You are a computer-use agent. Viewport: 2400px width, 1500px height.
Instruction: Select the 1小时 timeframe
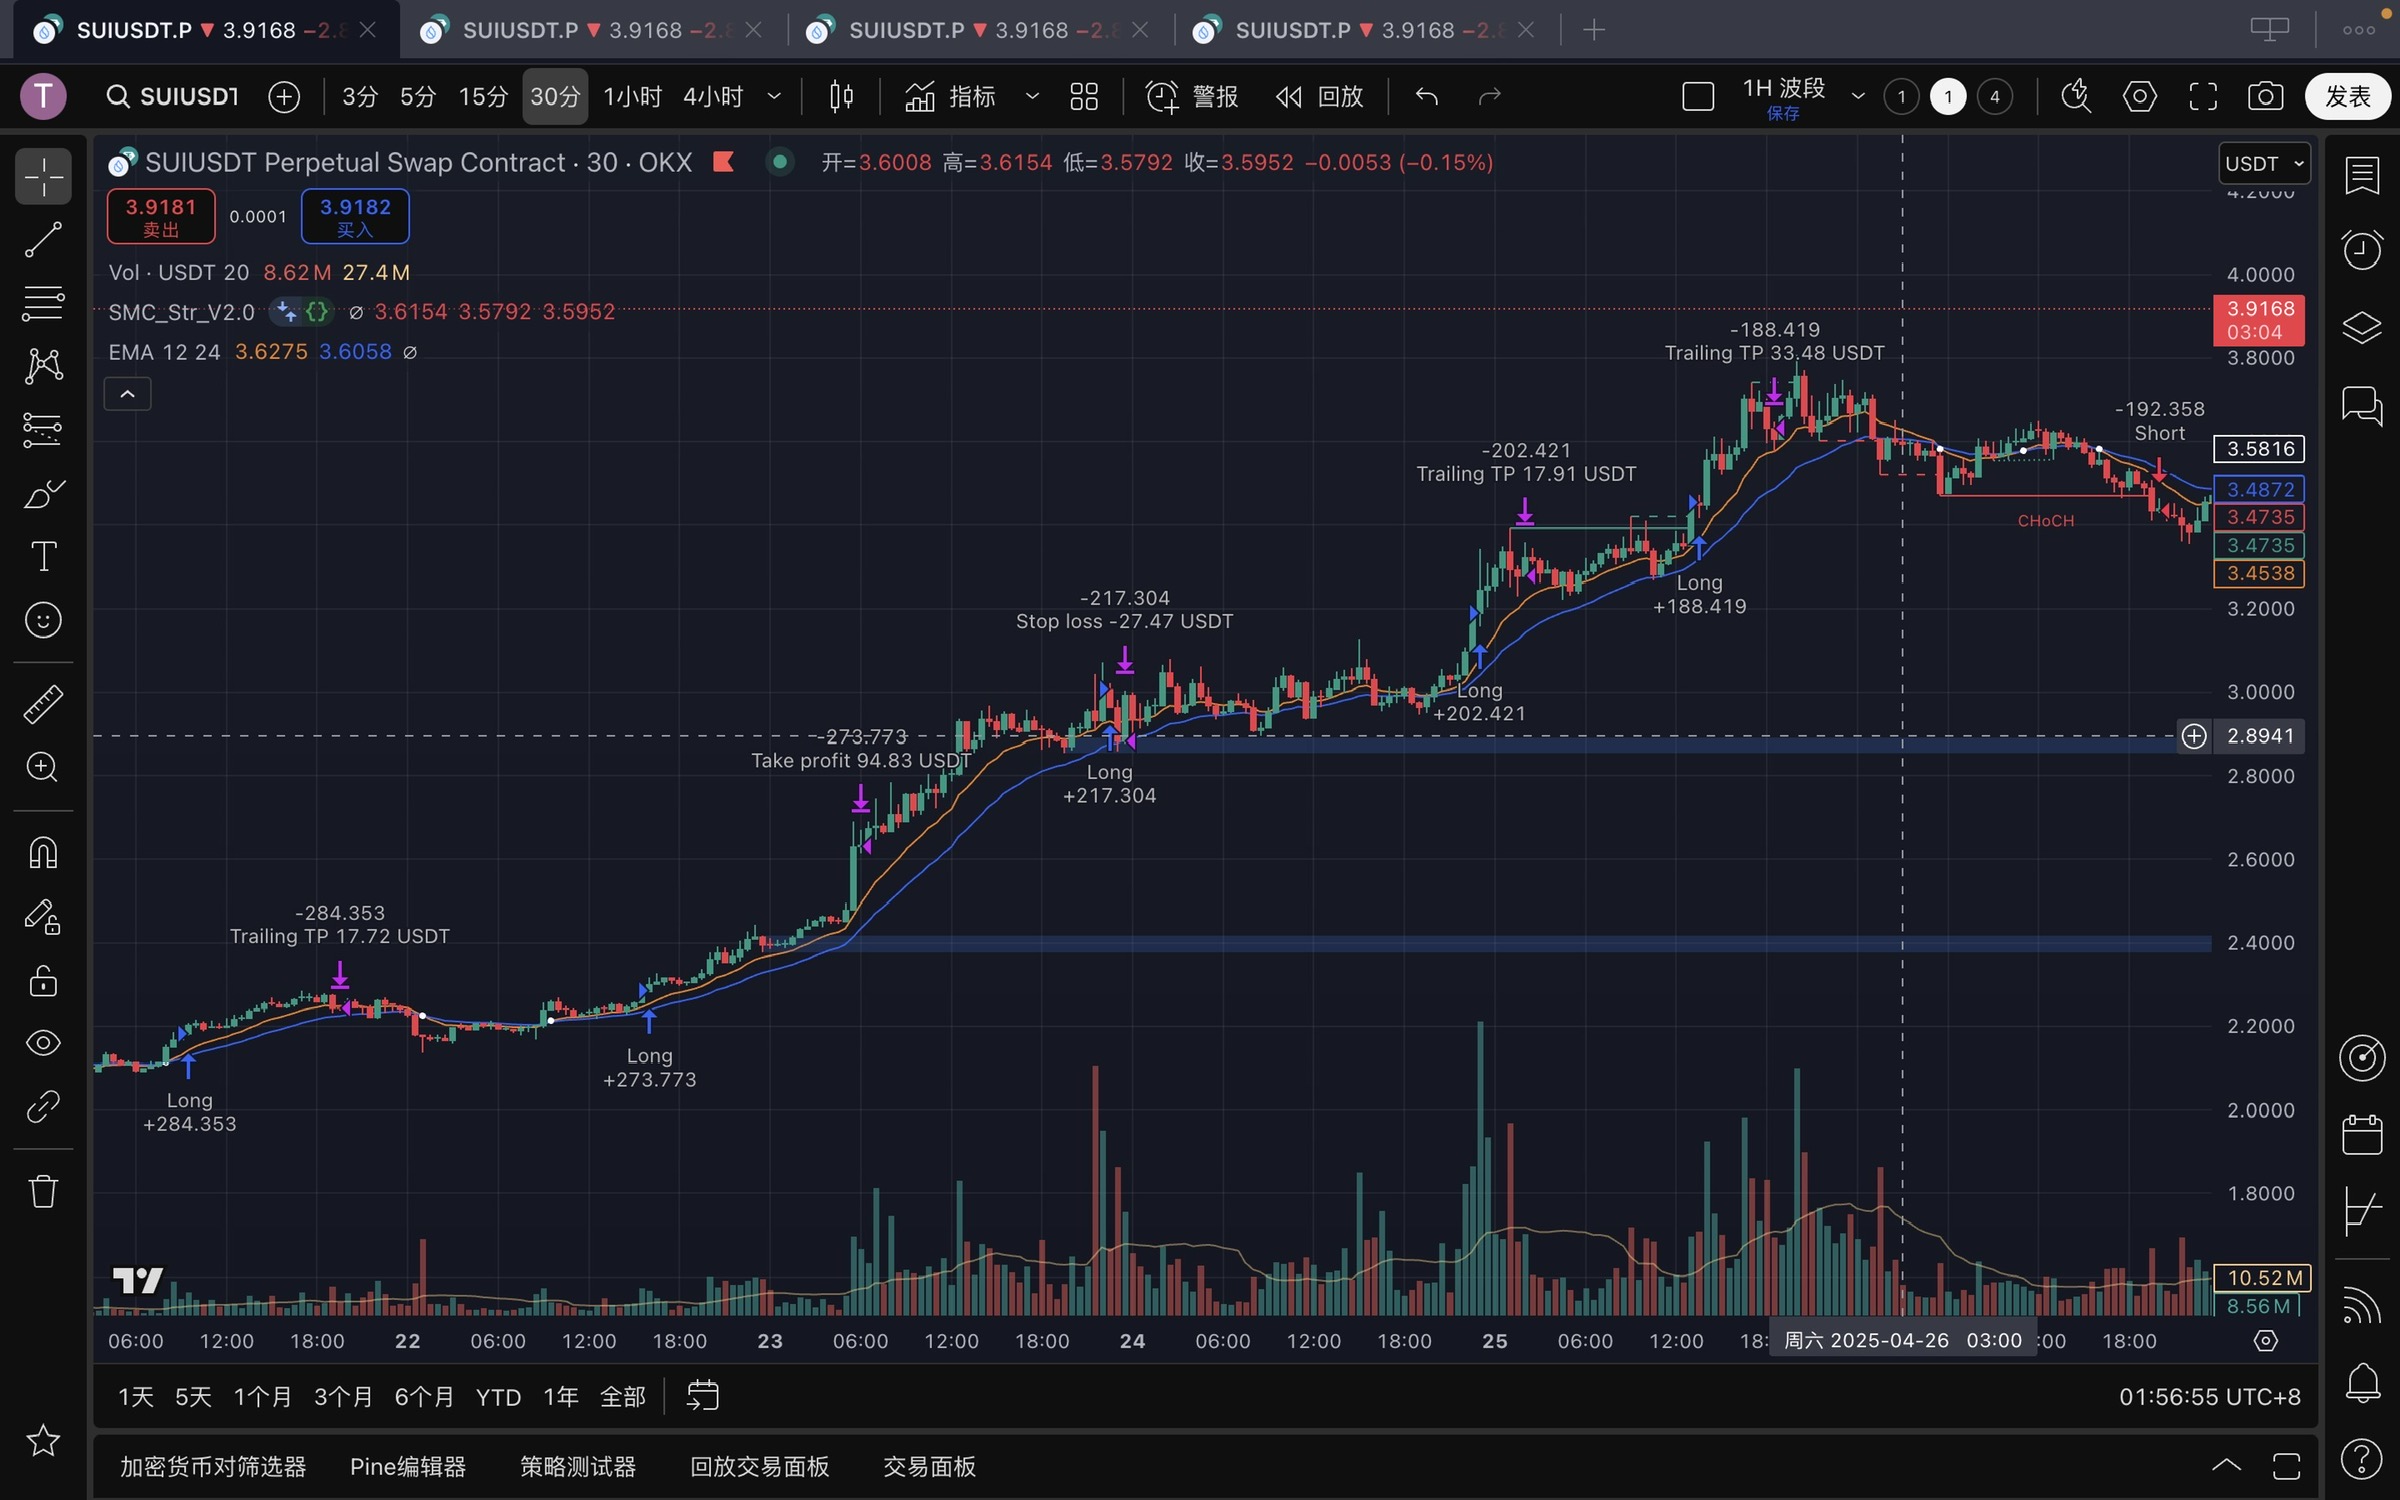[x=632, y=97]
